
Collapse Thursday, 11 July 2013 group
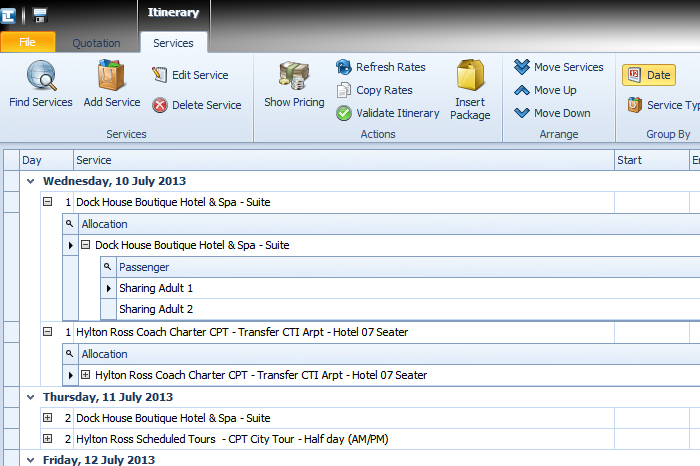[x=30, y=397]
